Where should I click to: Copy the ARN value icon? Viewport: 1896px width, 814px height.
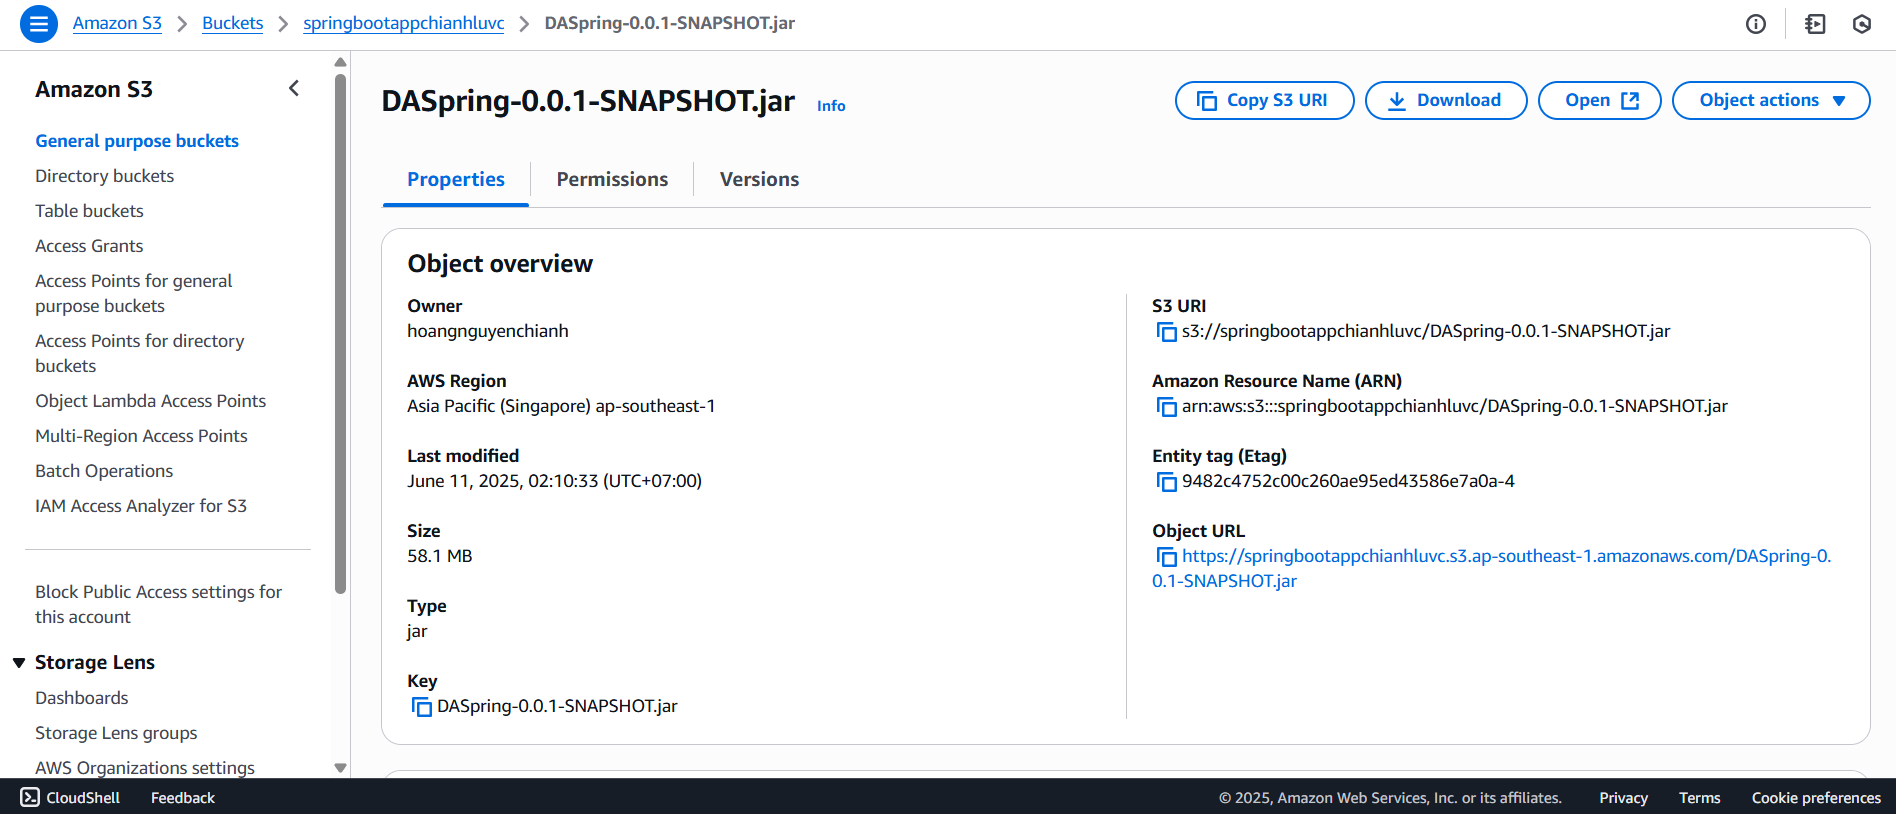(x=1166, y=407)
